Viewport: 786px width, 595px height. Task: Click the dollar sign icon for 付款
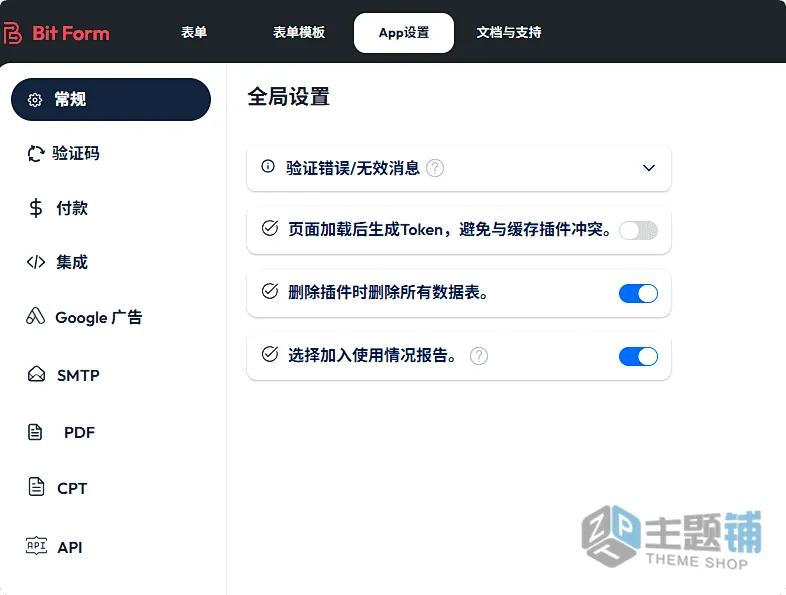tap(36, 208)
